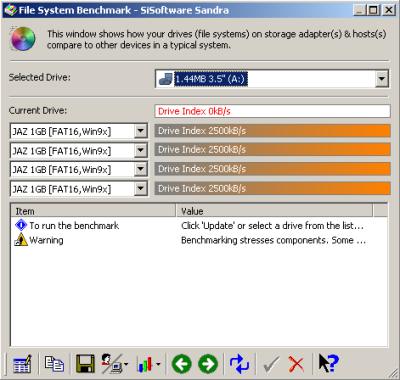Go to next module with green forward arrow

coord(208,364)
